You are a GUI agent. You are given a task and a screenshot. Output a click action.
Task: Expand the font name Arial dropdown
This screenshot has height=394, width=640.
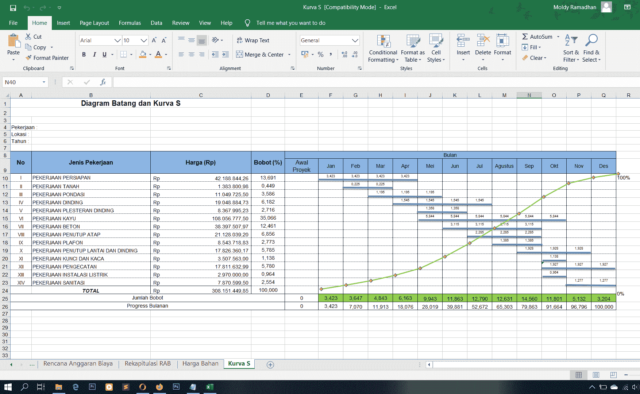(x=117, y=40)
